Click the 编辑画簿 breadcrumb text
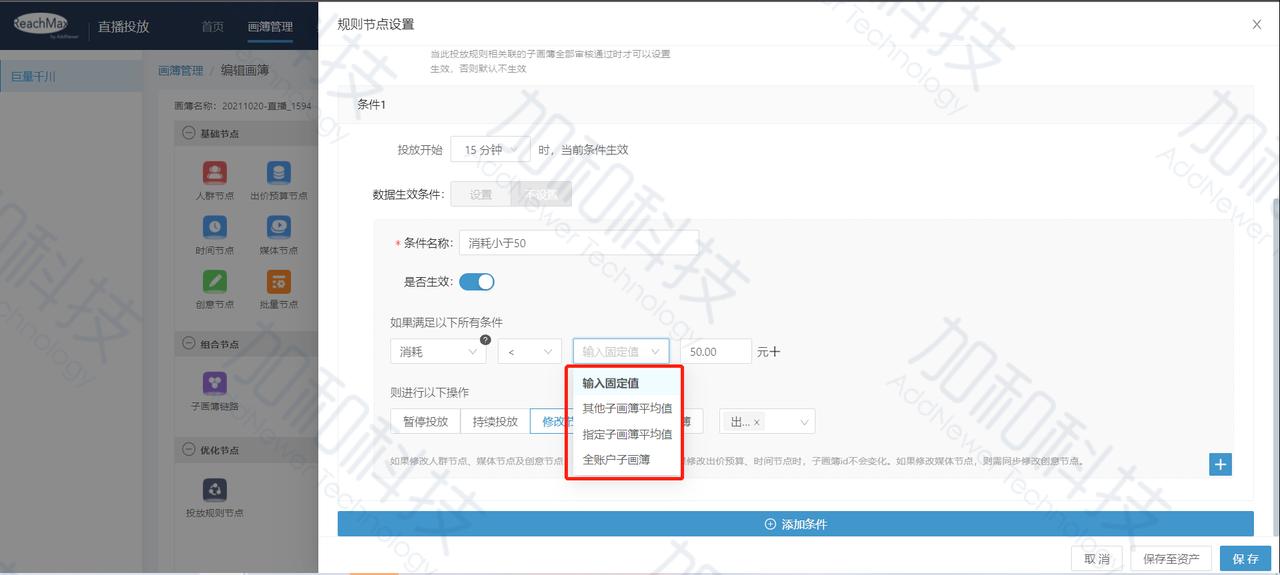 click(x=245, y=71)
